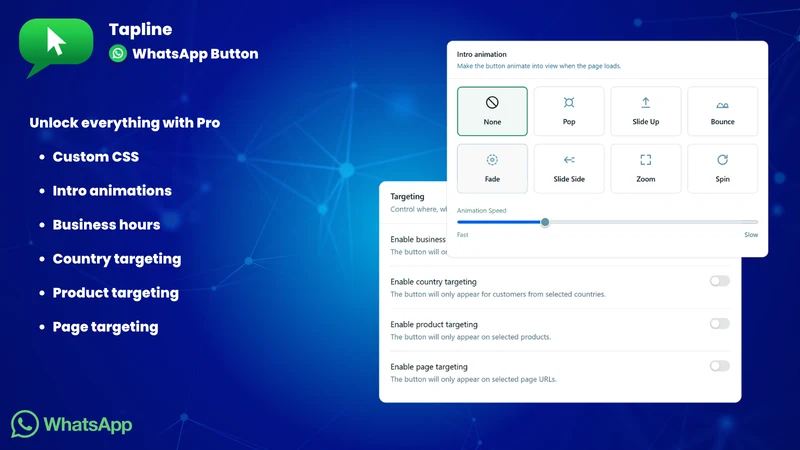Pick the Slide Up animation
800x450 pixels.
click(645, 111)
